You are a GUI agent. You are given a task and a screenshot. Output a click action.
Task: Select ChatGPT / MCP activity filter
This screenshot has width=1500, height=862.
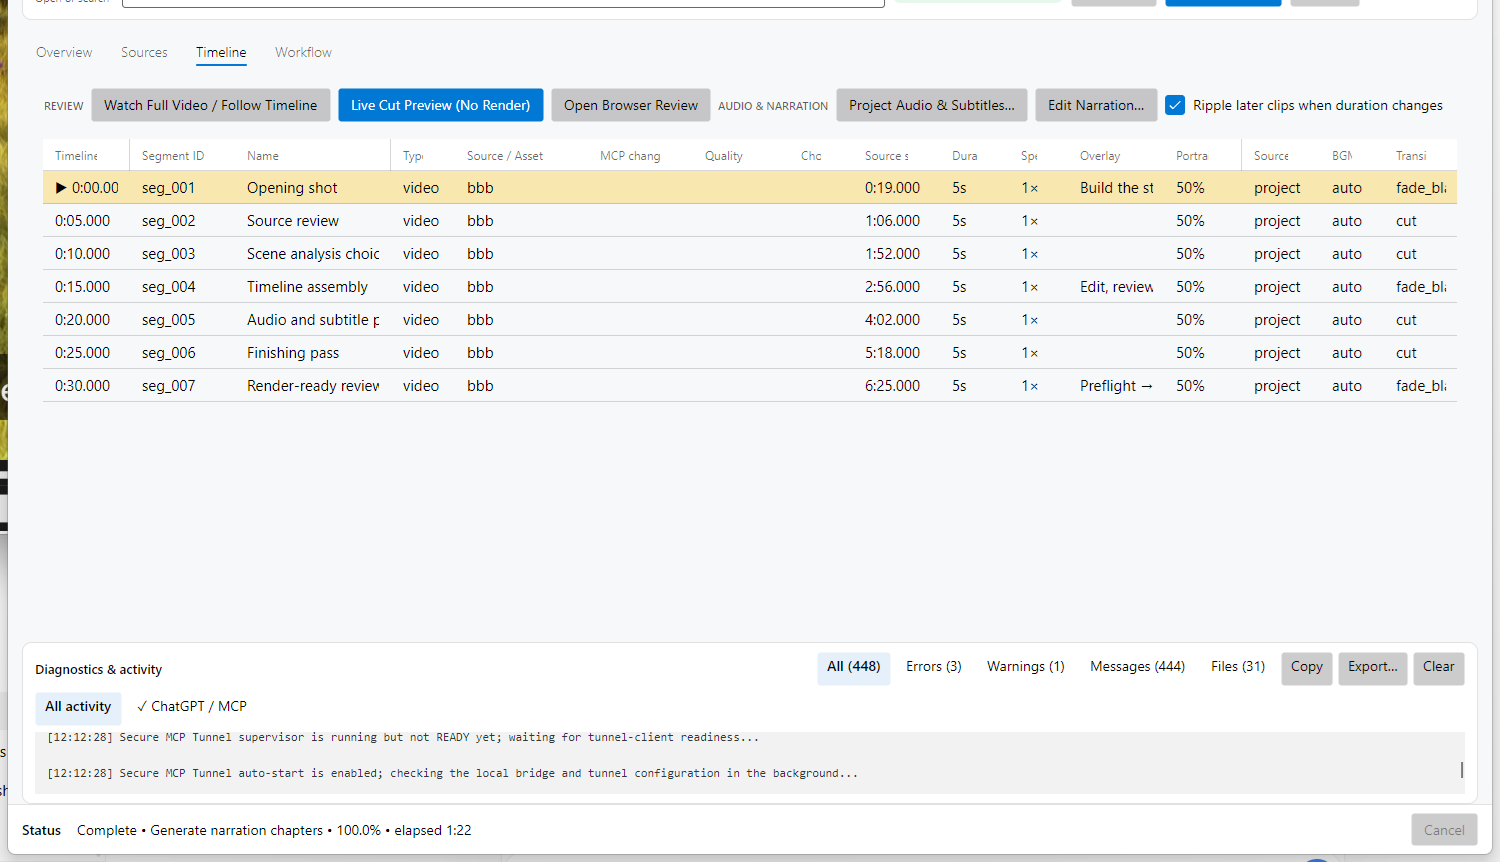click(192, 706)
